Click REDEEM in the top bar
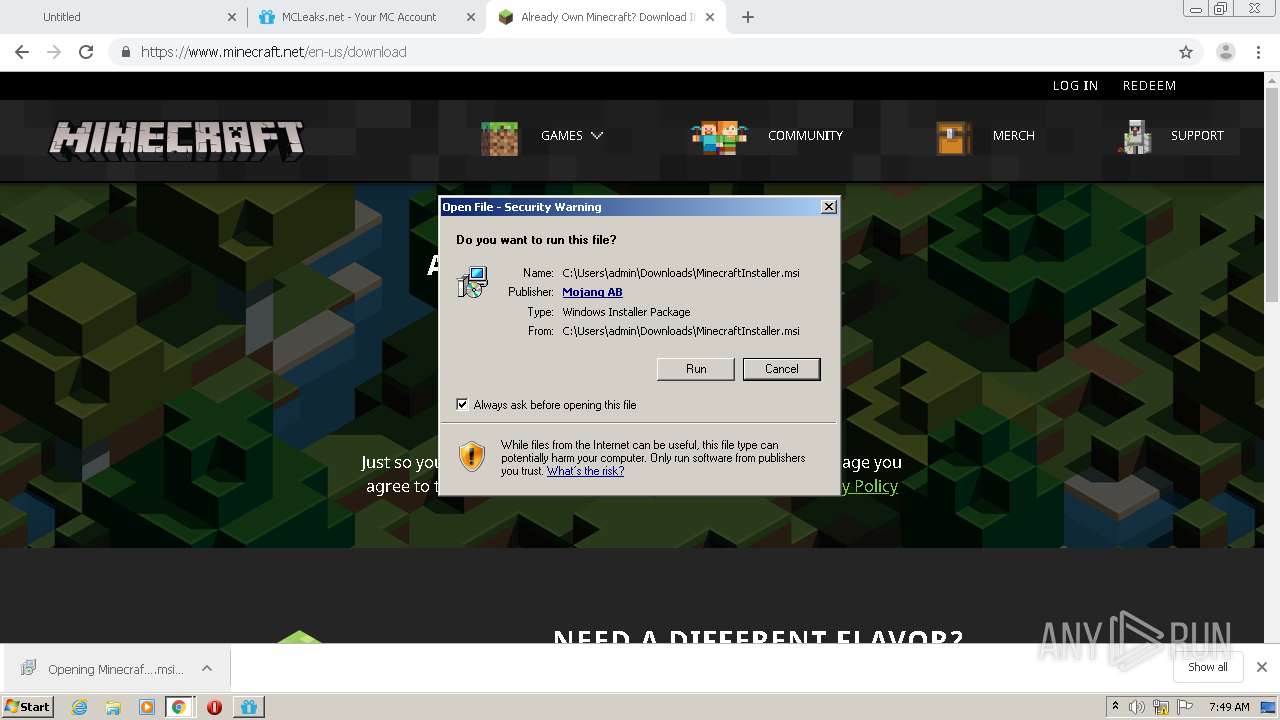Image resolution: width=1280 pixels, height=720 pixels. tap(1149, 85)
